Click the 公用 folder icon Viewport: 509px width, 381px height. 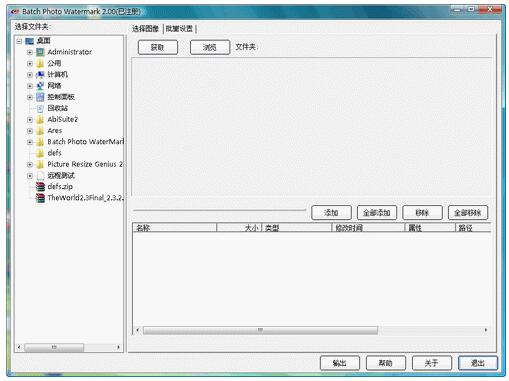40,63
